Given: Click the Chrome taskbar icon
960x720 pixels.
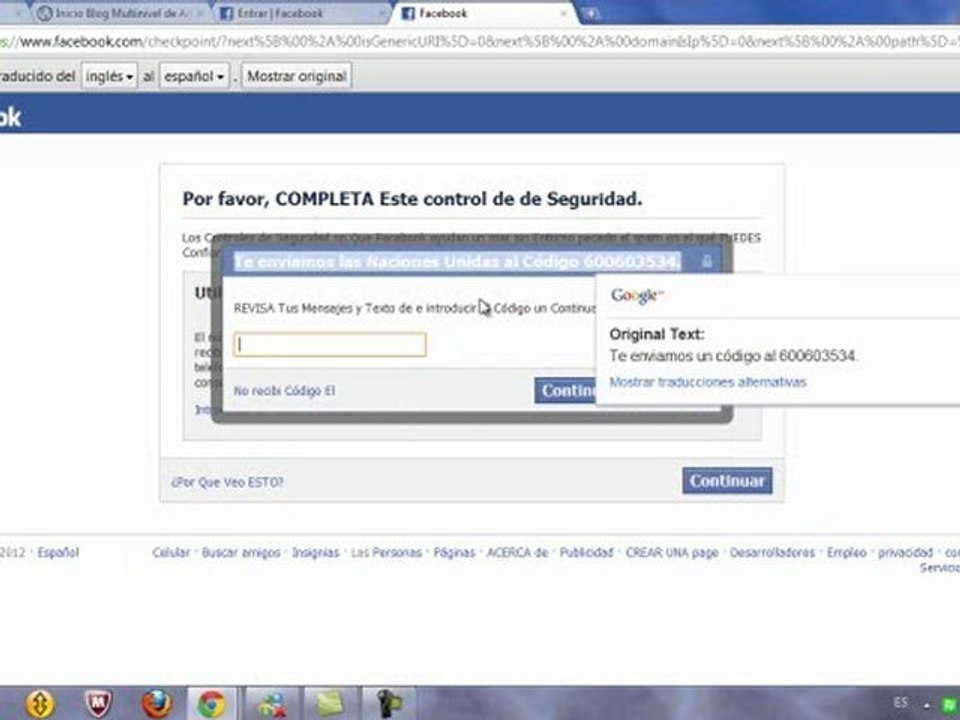Looking at the screenshot, I should pos(211,703).
